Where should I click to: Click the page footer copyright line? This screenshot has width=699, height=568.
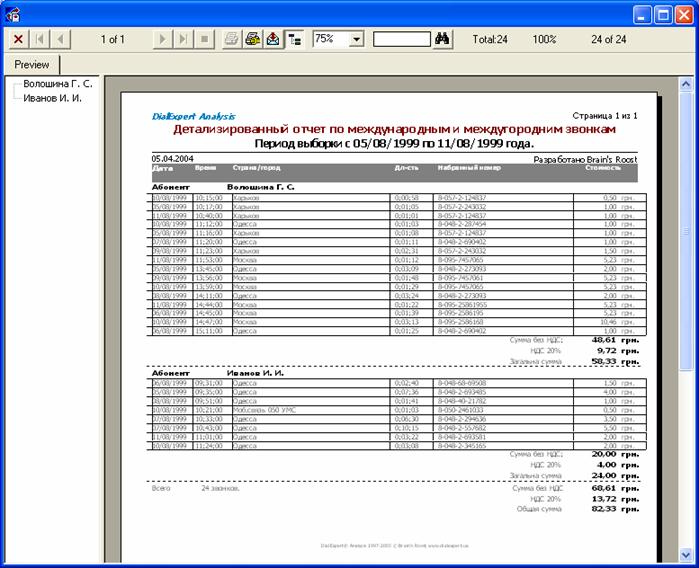point(395,546)
